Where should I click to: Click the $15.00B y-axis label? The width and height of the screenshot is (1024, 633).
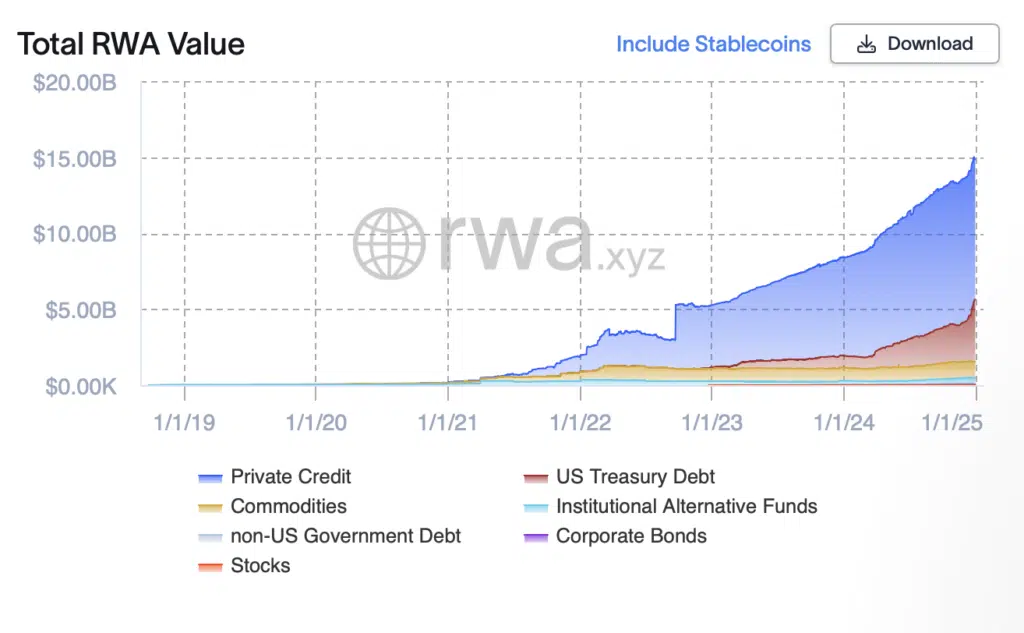click(75, 159)
